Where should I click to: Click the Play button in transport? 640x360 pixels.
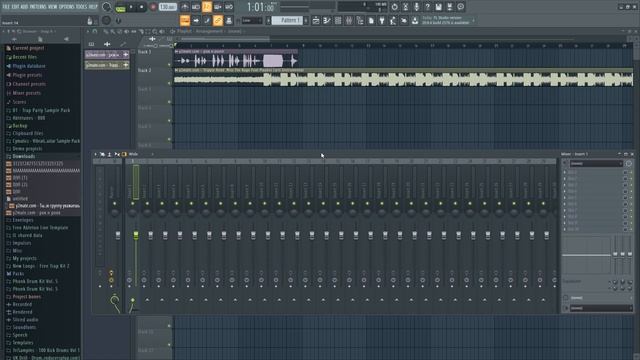click(x=131, y=7)
